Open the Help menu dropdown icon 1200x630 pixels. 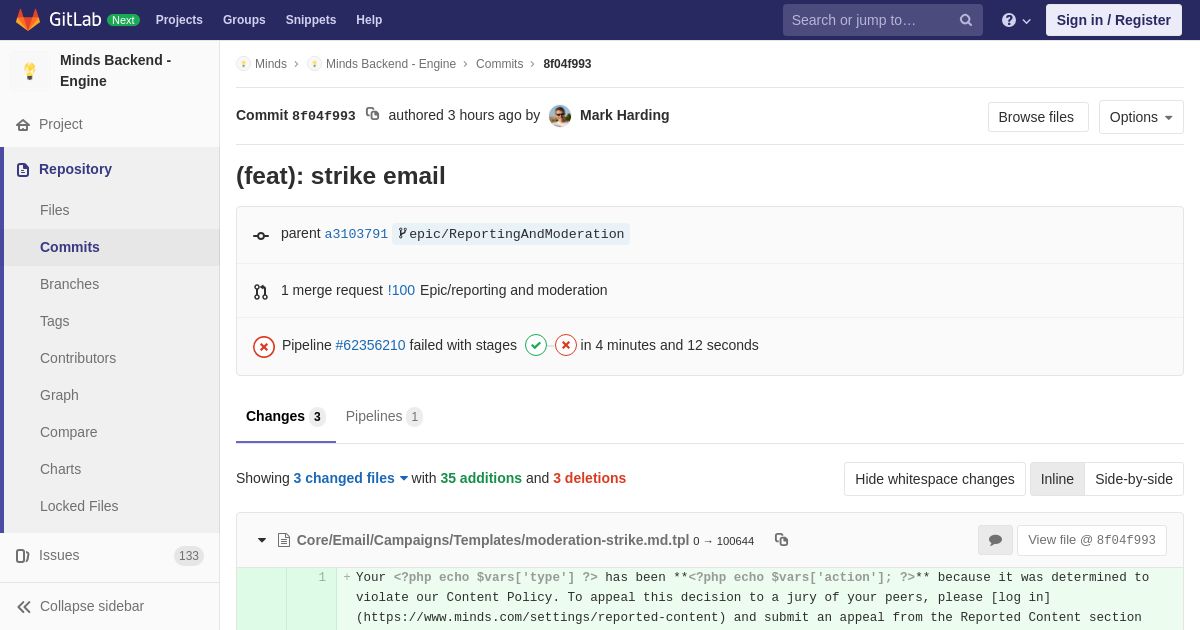1016,20
